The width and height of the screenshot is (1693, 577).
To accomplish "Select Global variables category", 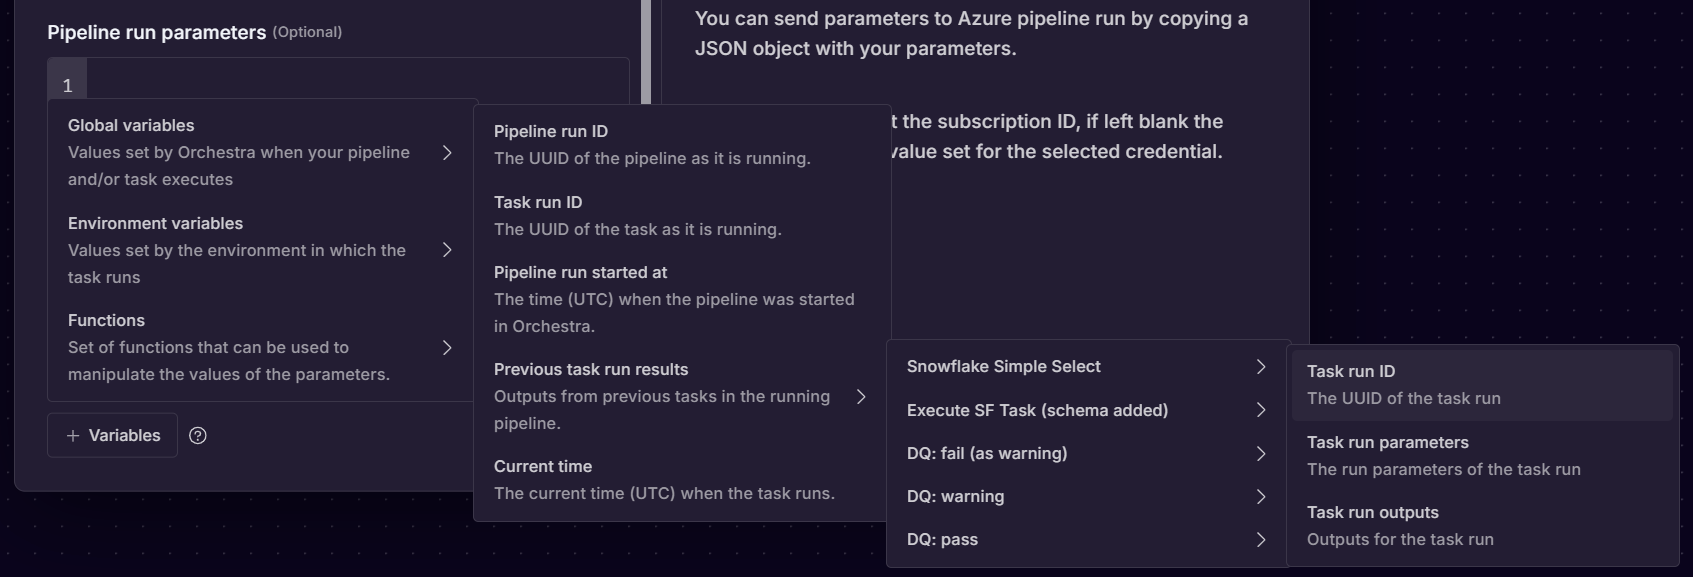I will [x=130, y=125].
